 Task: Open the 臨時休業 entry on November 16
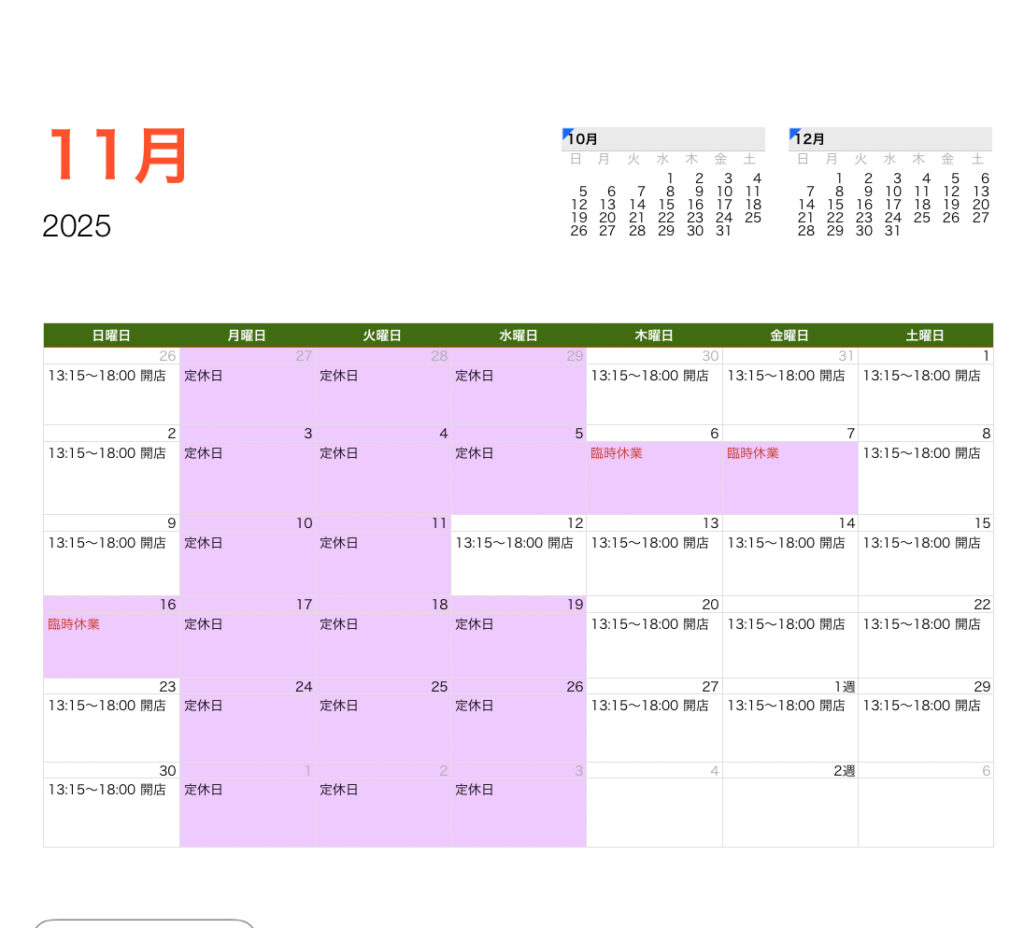[x=74, y=625]
